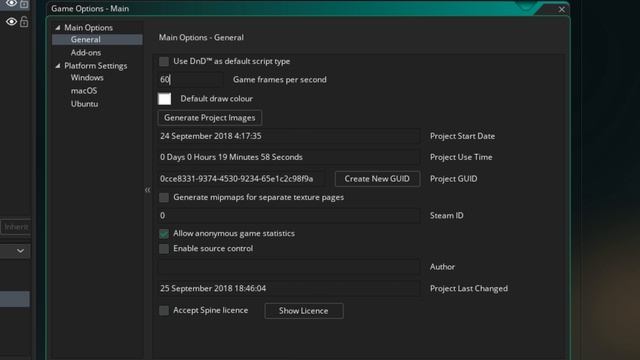Collapse the Platform Settings tree node
640x360 pixels.
click(58, 66)
